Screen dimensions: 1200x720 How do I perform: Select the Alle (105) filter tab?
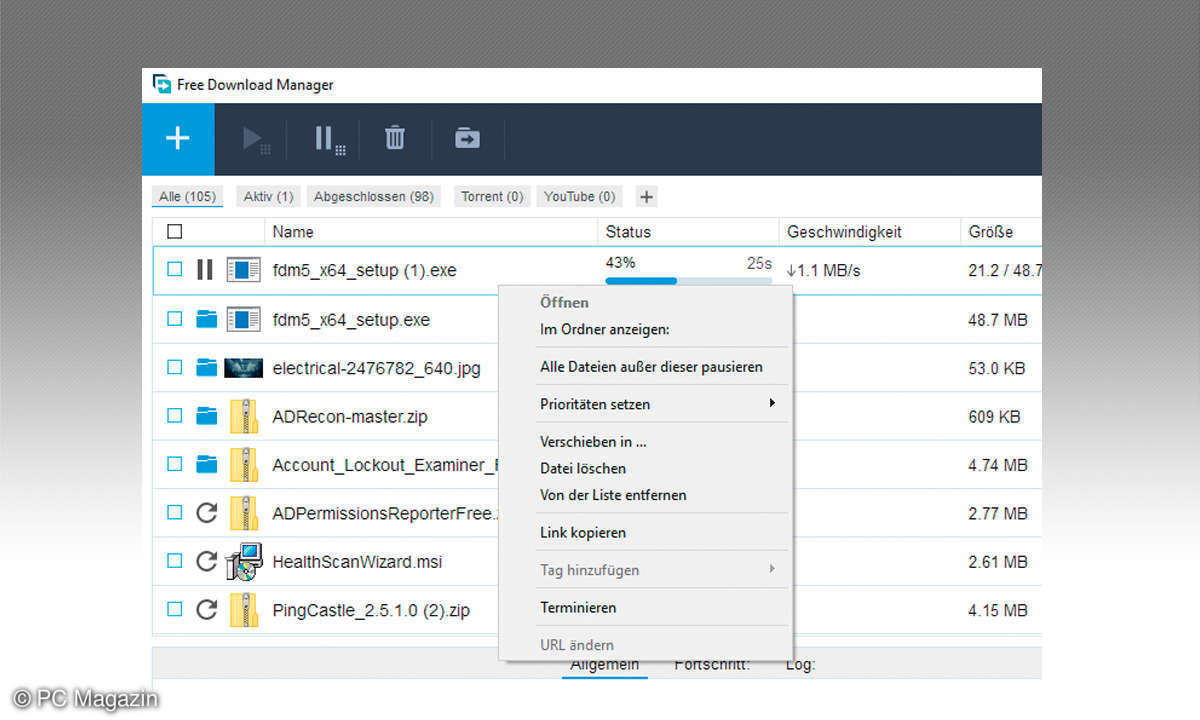[188, 197]
